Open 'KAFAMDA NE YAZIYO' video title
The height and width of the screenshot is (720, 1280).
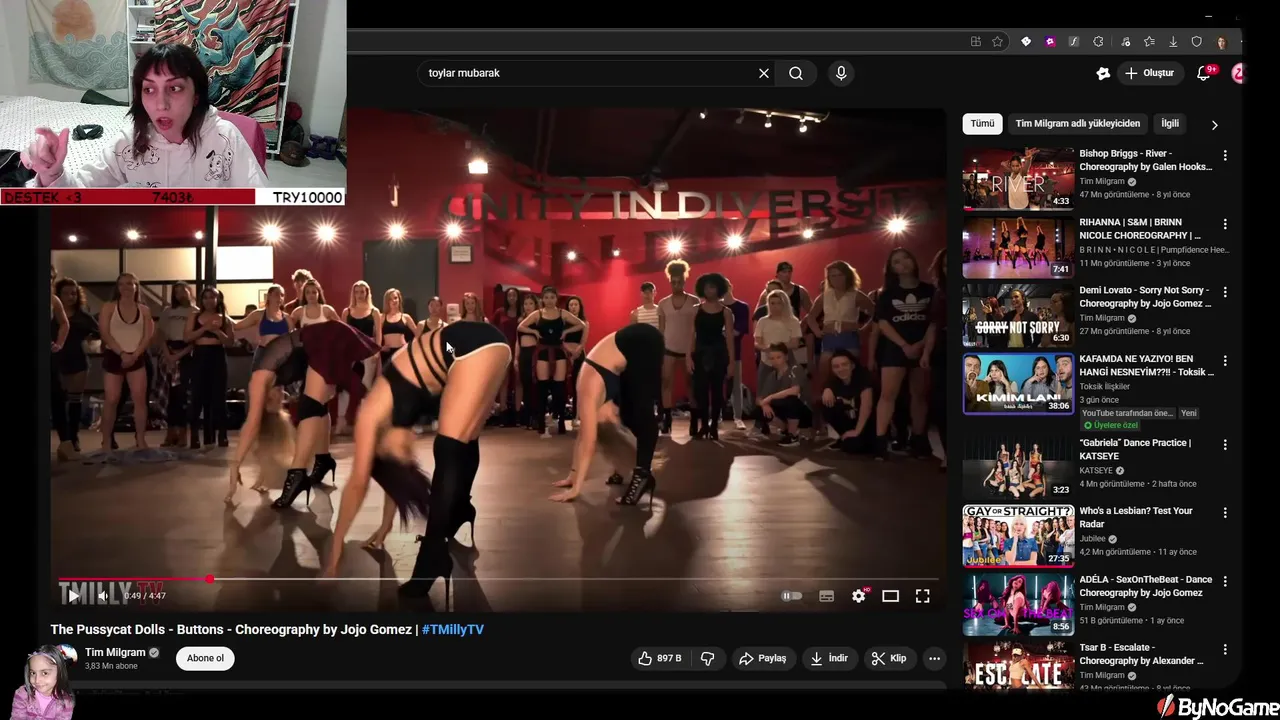(x=1146, y=365)
